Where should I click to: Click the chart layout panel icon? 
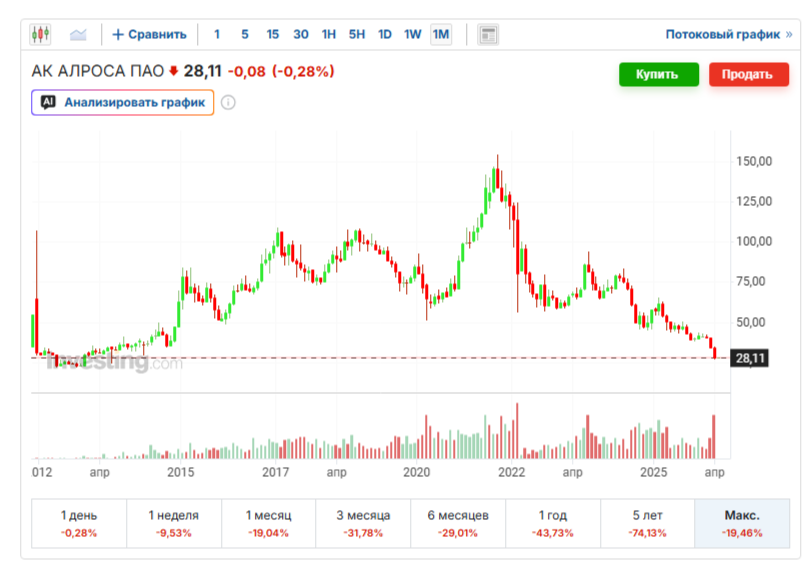tap(488, 35)
